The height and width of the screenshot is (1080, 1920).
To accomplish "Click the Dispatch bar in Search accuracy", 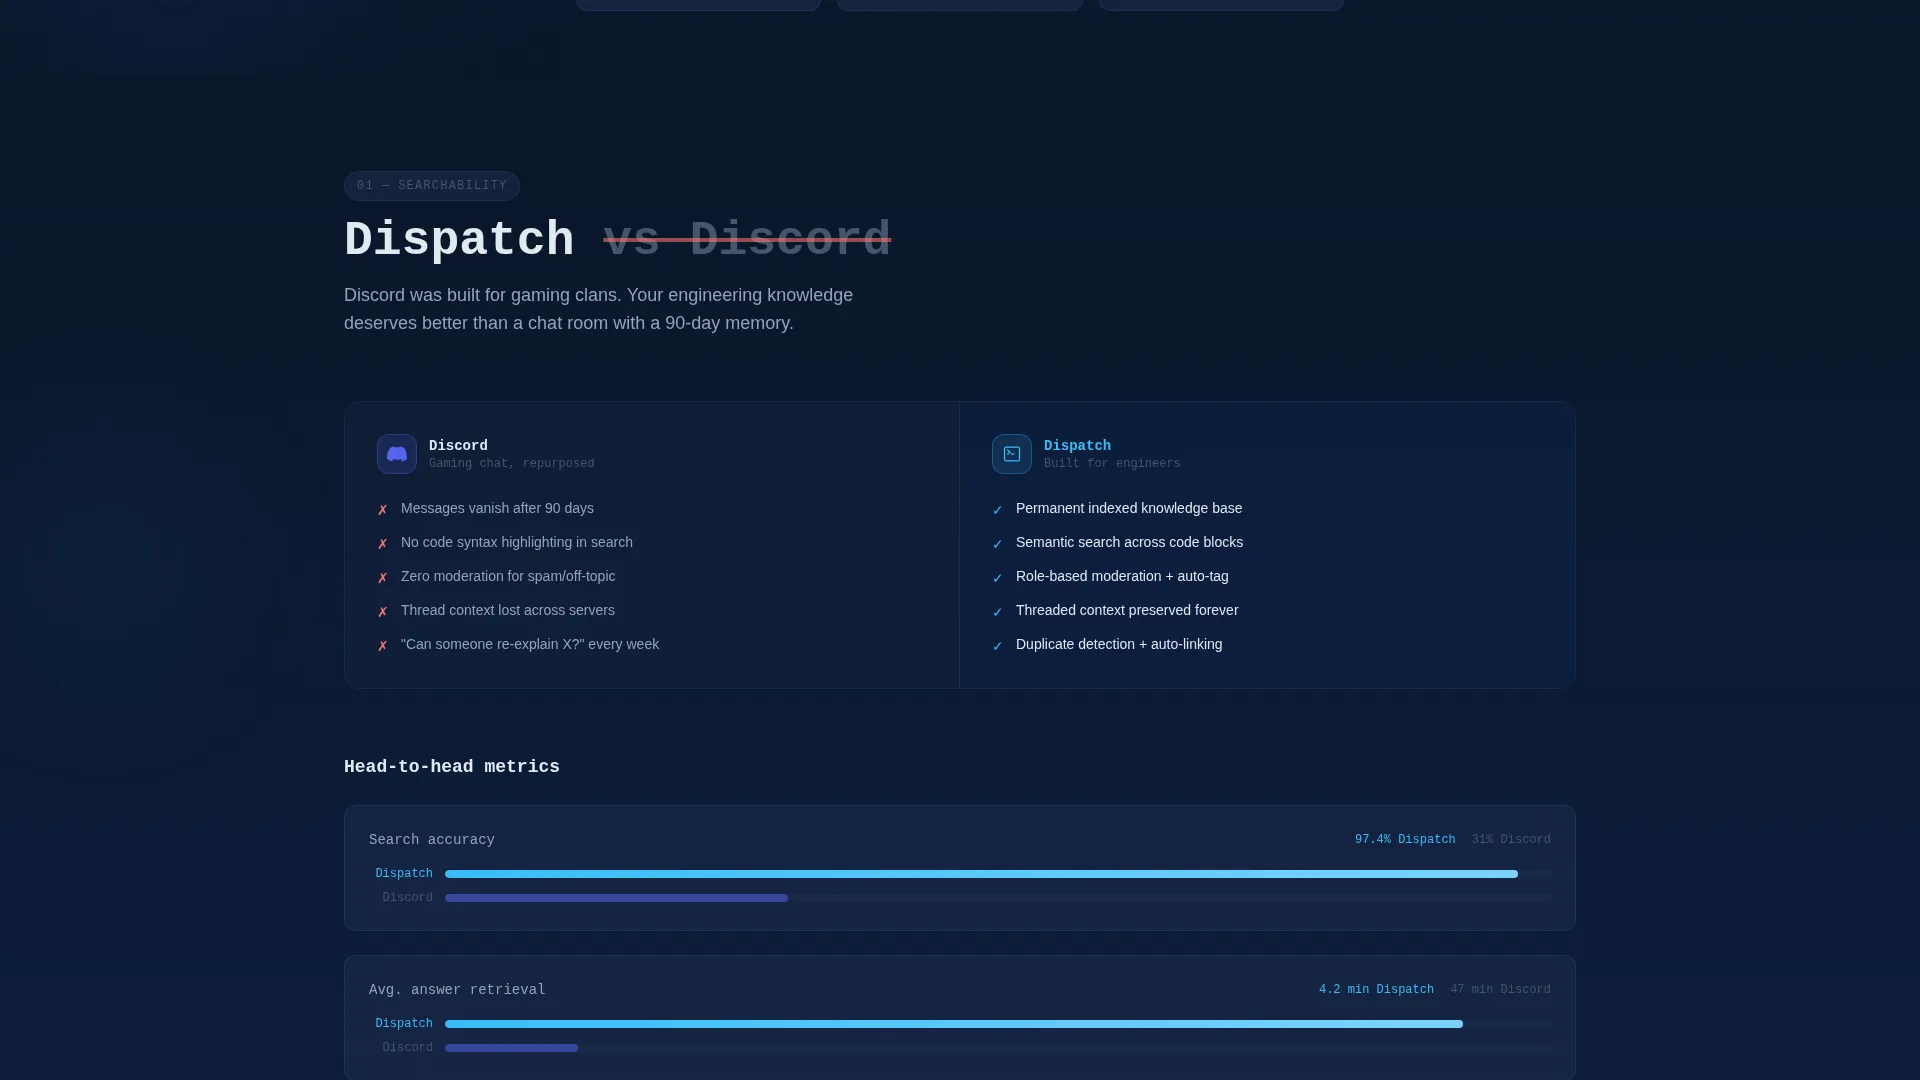I will (981, 874).
